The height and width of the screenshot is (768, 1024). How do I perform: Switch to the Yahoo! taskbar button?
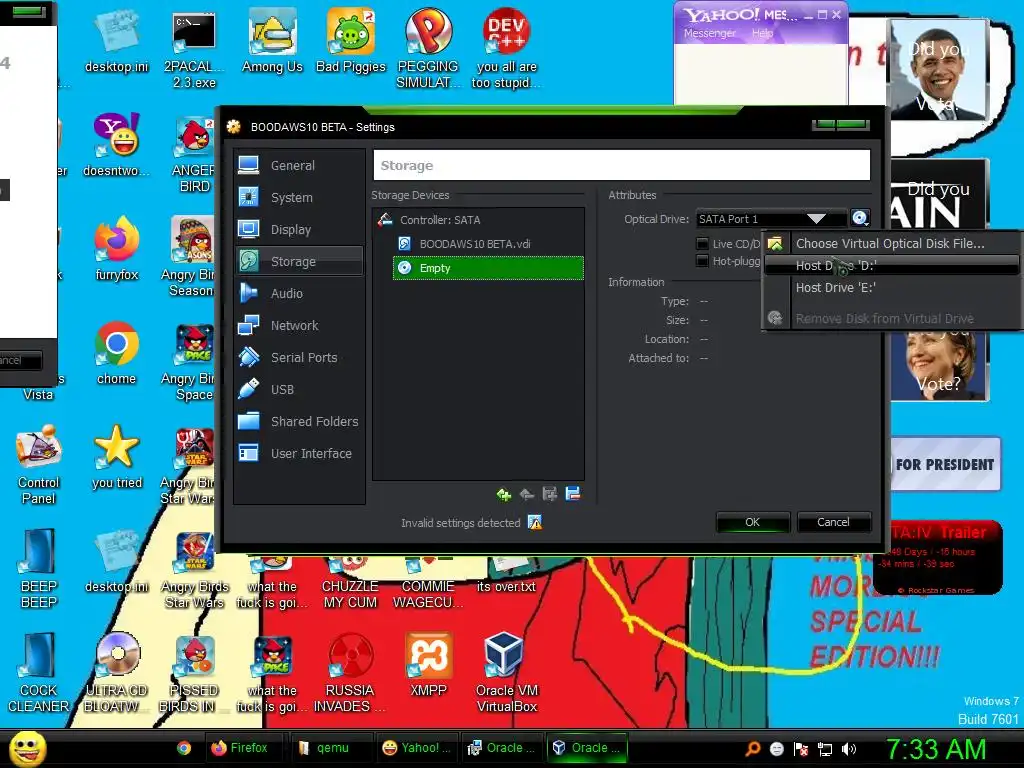[x=417, y=748]
